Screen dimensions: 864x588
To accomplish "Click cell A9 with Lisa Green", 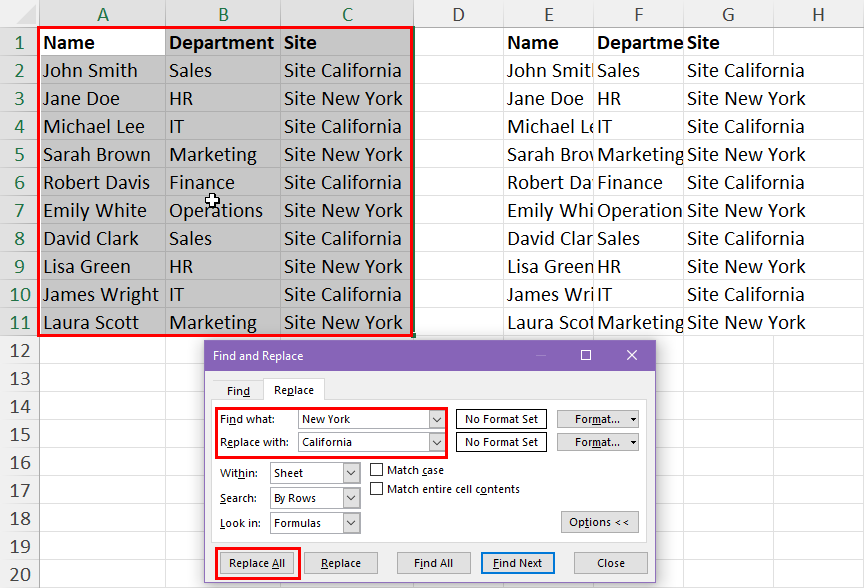I will click(x=102, y=266).
